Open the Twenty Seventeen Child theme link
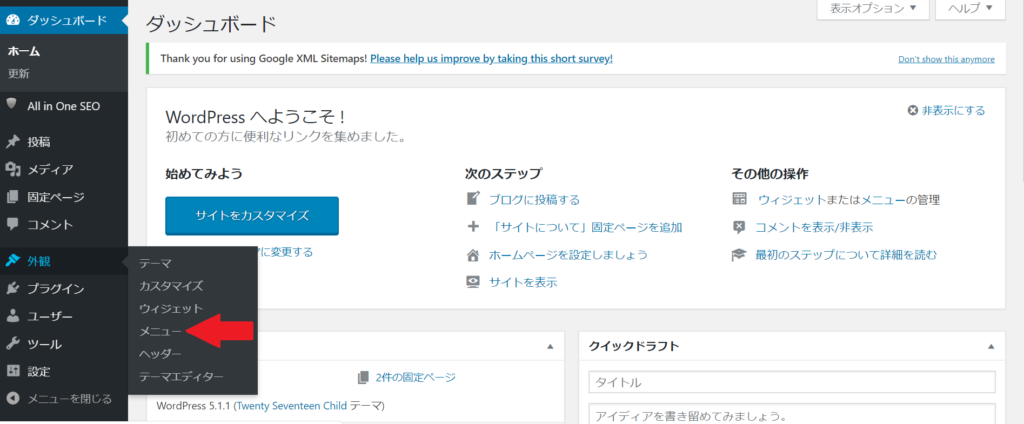 (x=291, y=406)
